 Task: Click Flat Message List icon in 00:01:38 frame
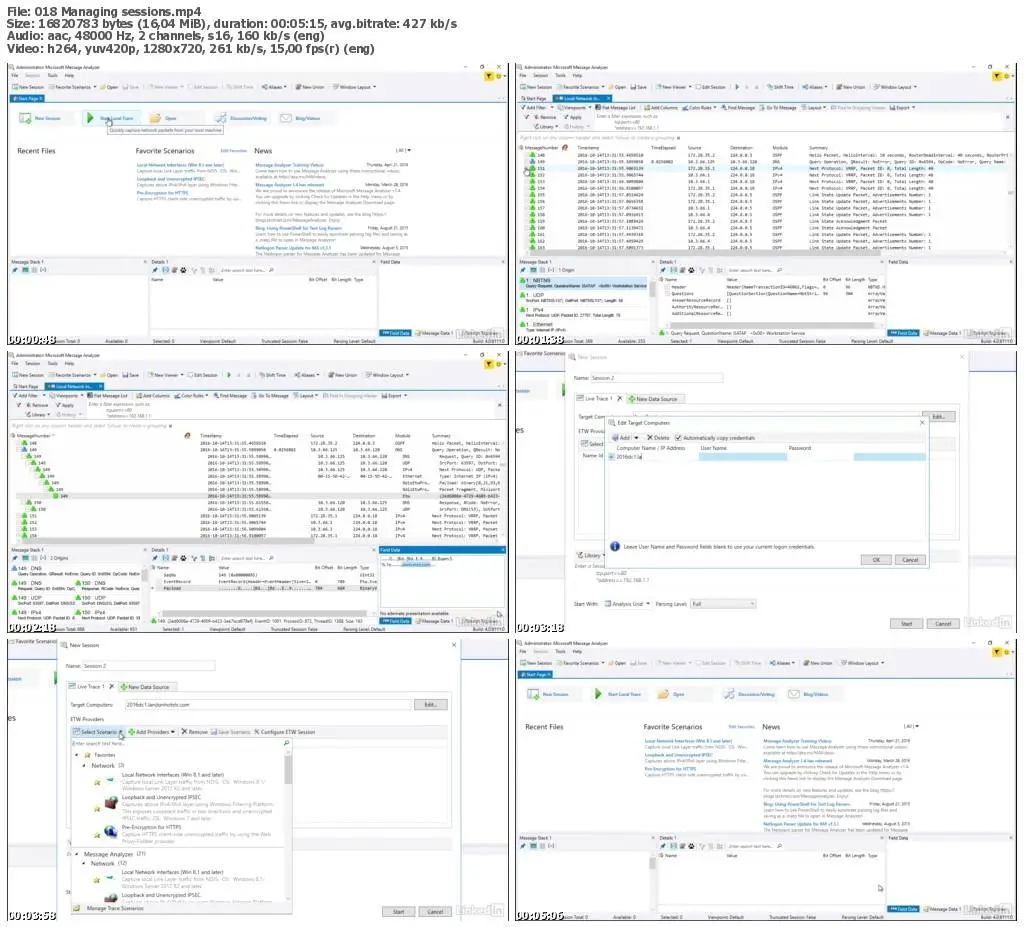pos(598,107)
